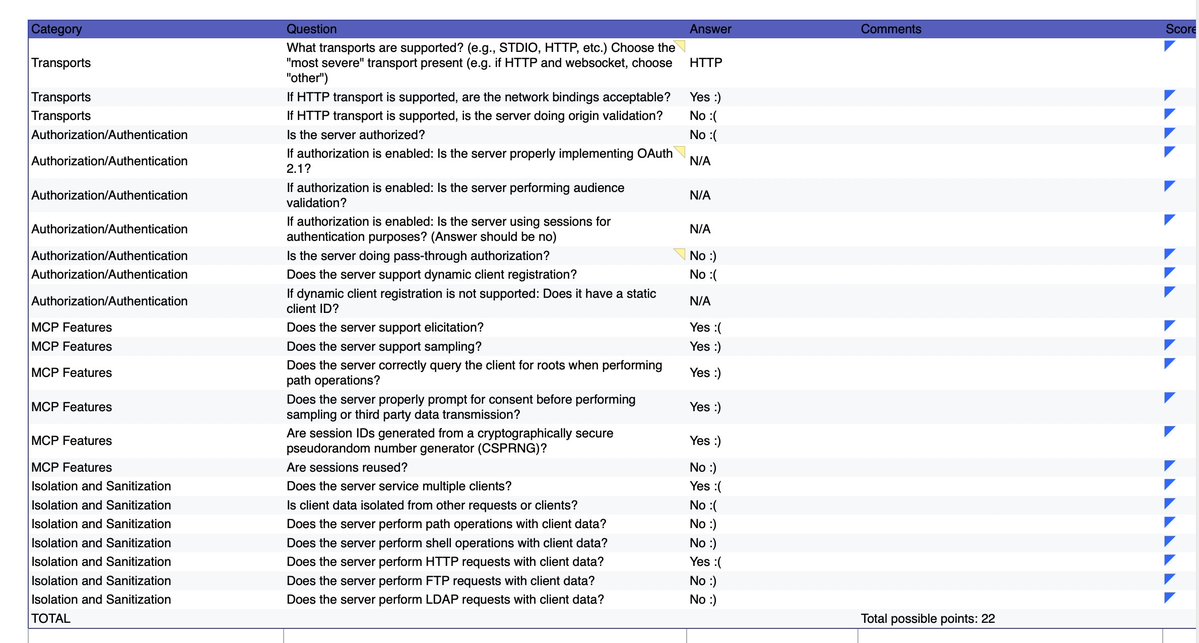This screenshot has height=643, width=1199.
Task: Select the 'Yes :(' answer for HTTP requests with client data
Action: click(705, 561)
